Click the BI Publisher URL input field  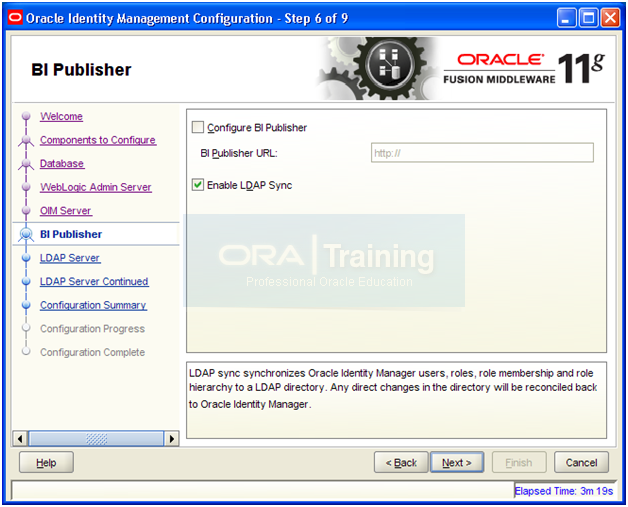click(x=482, y=153)
